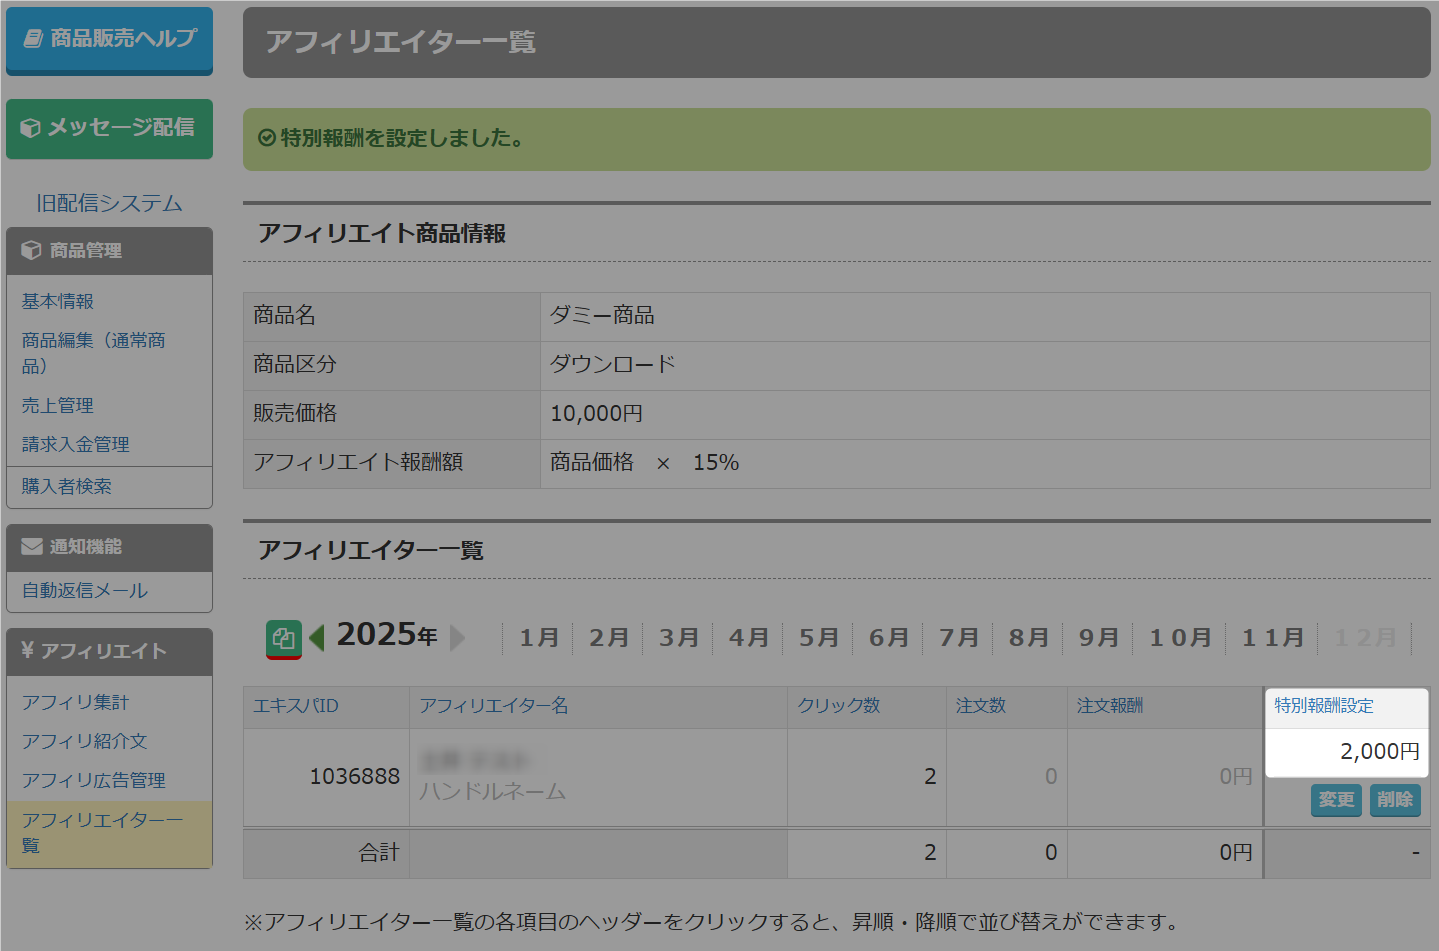Open アフィリ広告管理 page
This screenshot has width=1439, height=951.
pos(94,780)
